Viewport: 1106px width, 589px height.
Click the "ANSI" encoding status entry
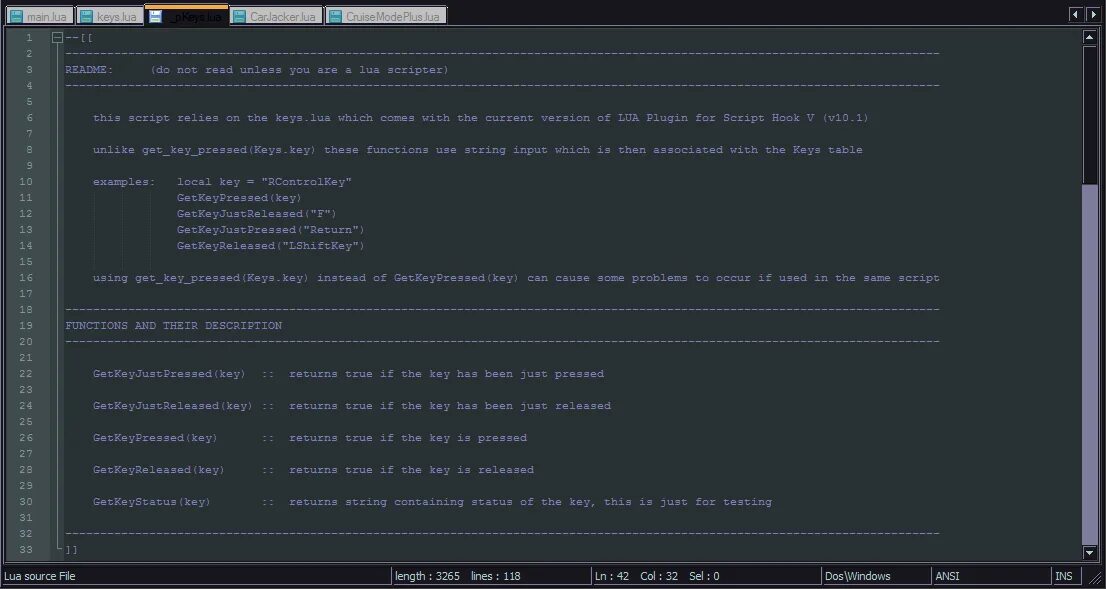pyautogui.click(x=947, y=576)
